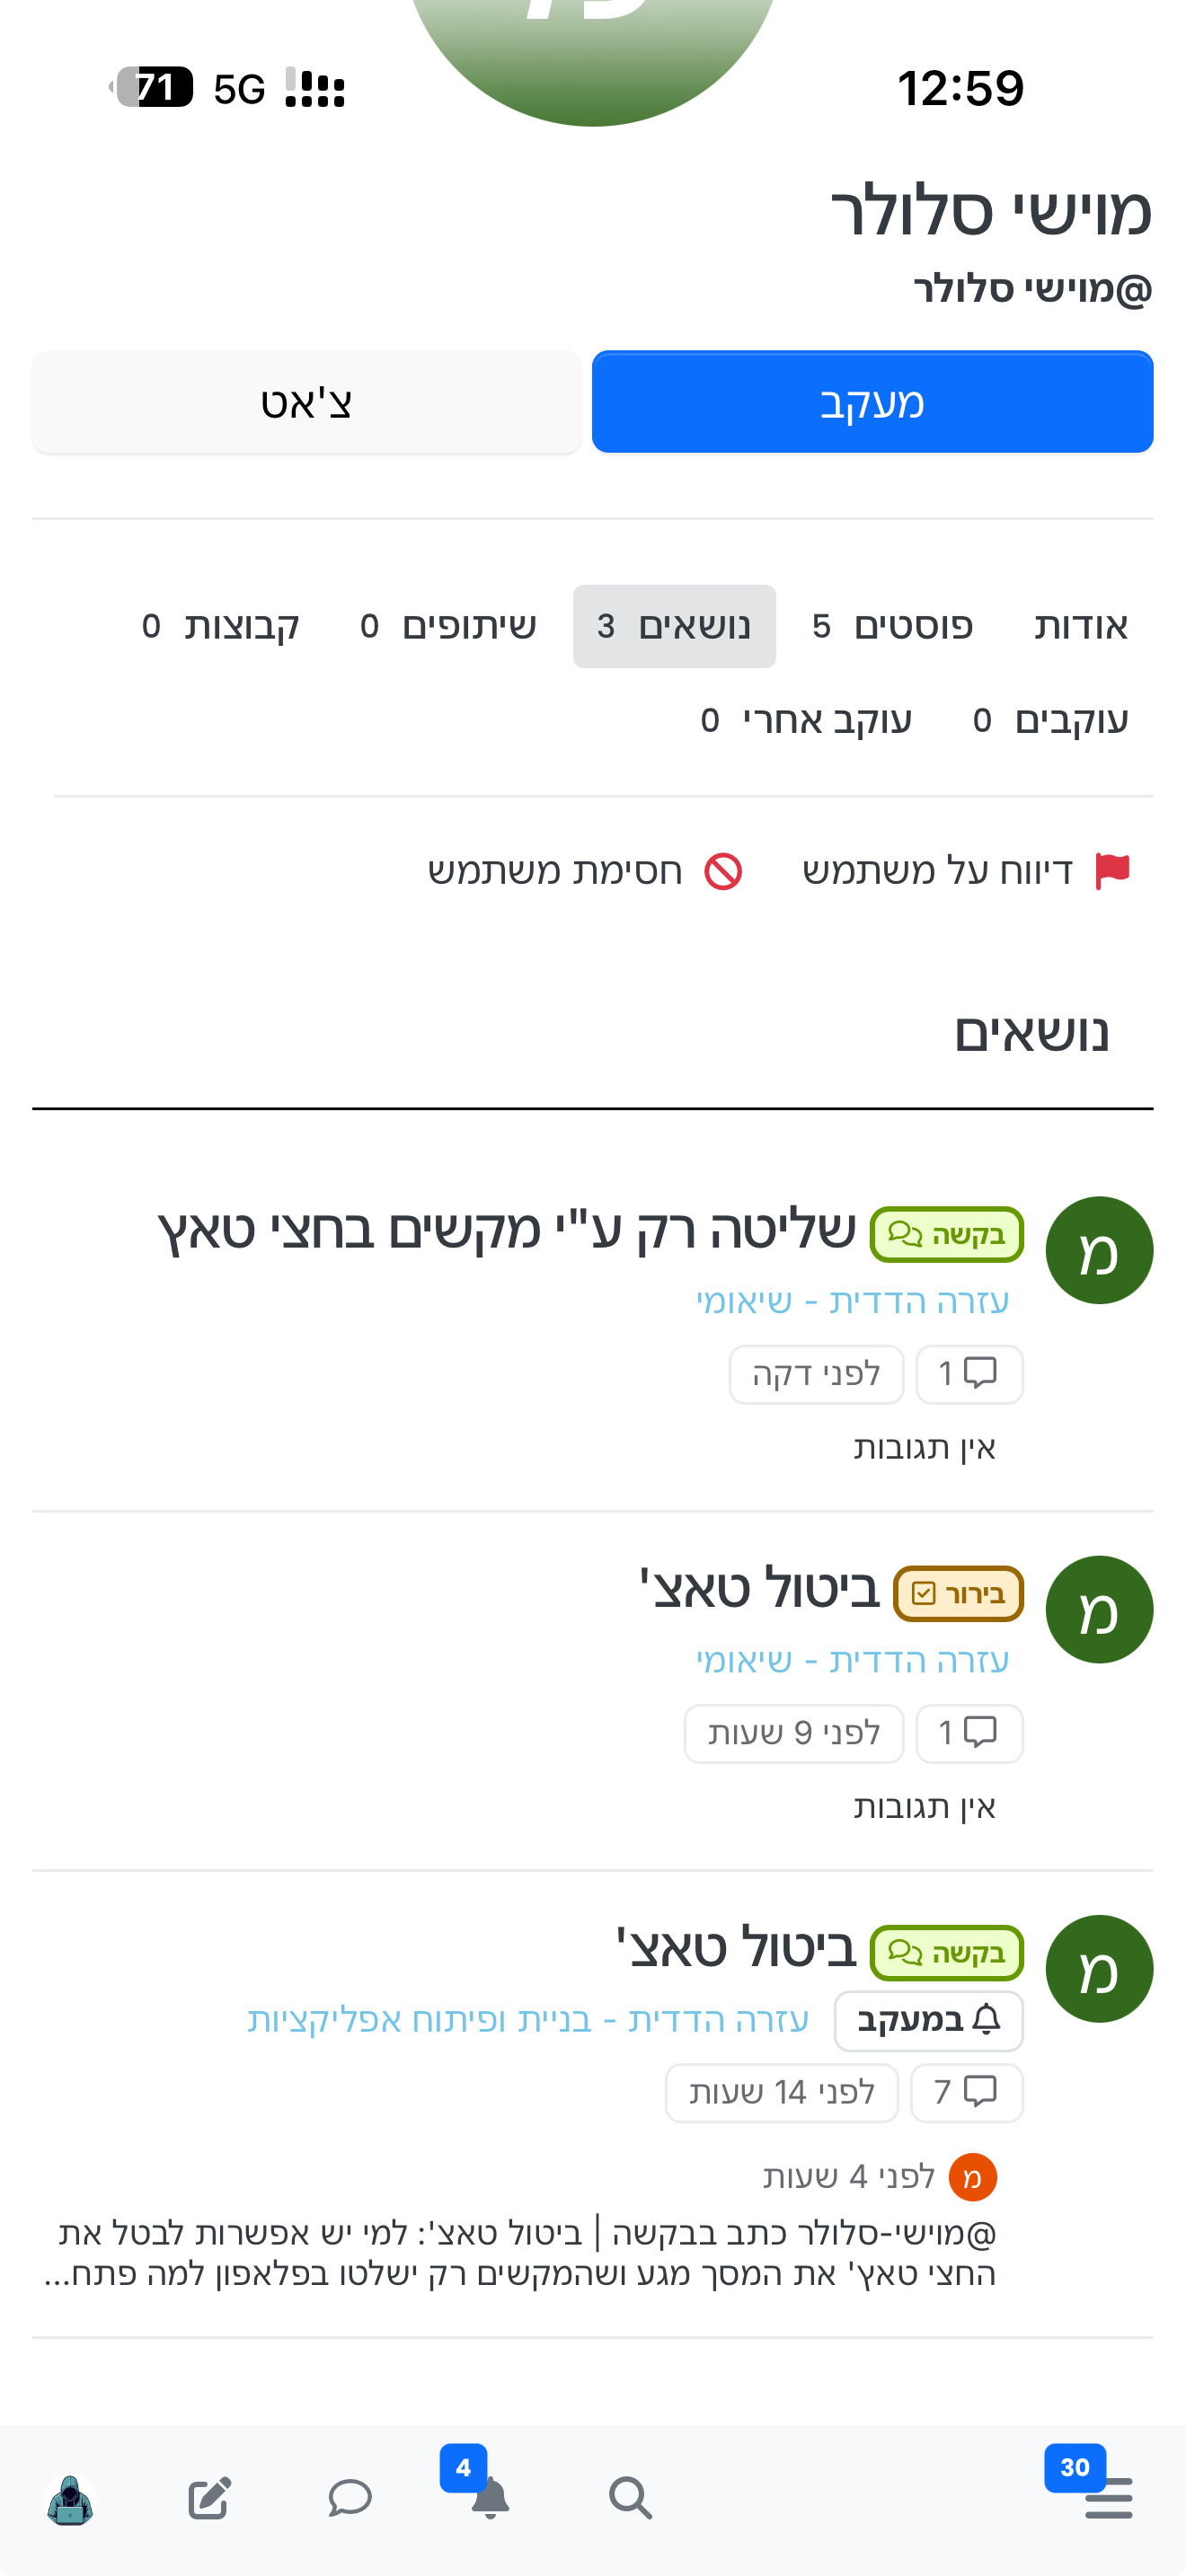Tap the compose new post icon

(x=210, y=2497)
